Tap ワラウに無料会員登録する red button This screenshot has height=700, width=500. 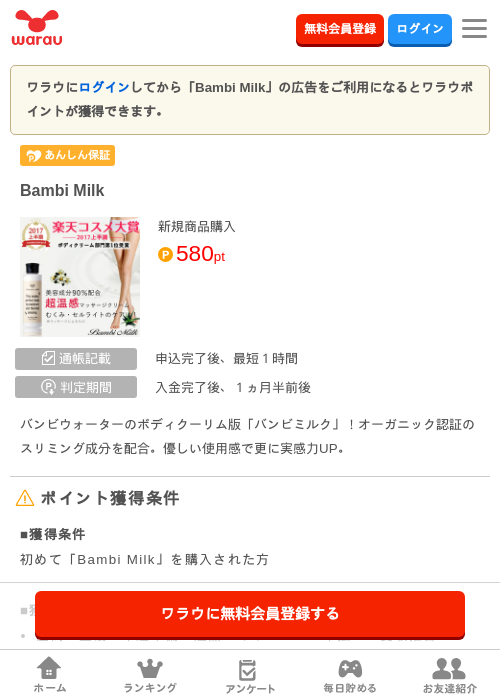pos(250,615)
